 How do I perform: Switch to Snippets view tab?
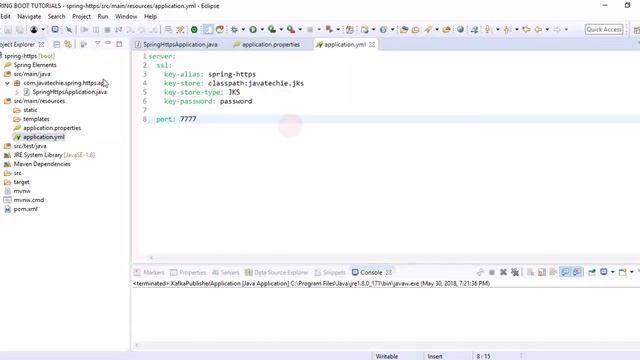[x=330, y=272]
